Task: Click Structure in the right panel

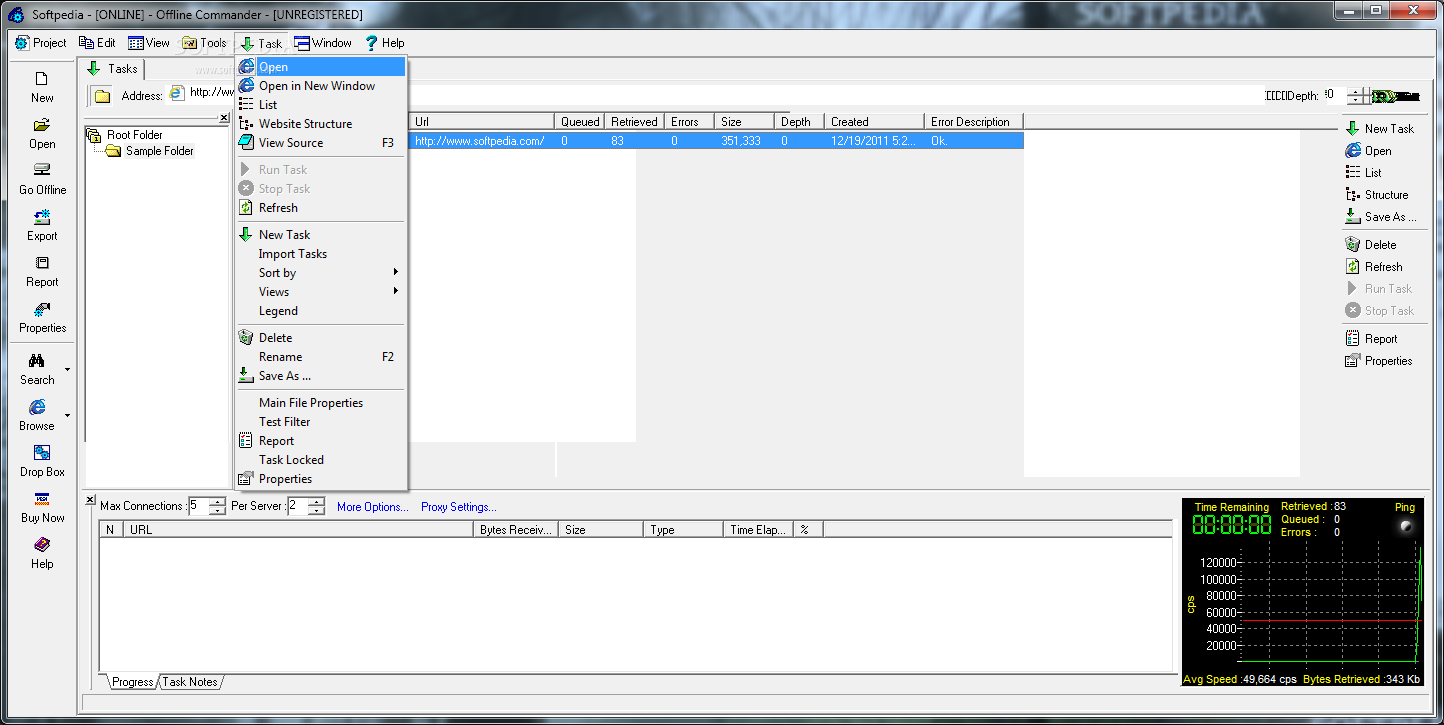Action: point(1376,195)
